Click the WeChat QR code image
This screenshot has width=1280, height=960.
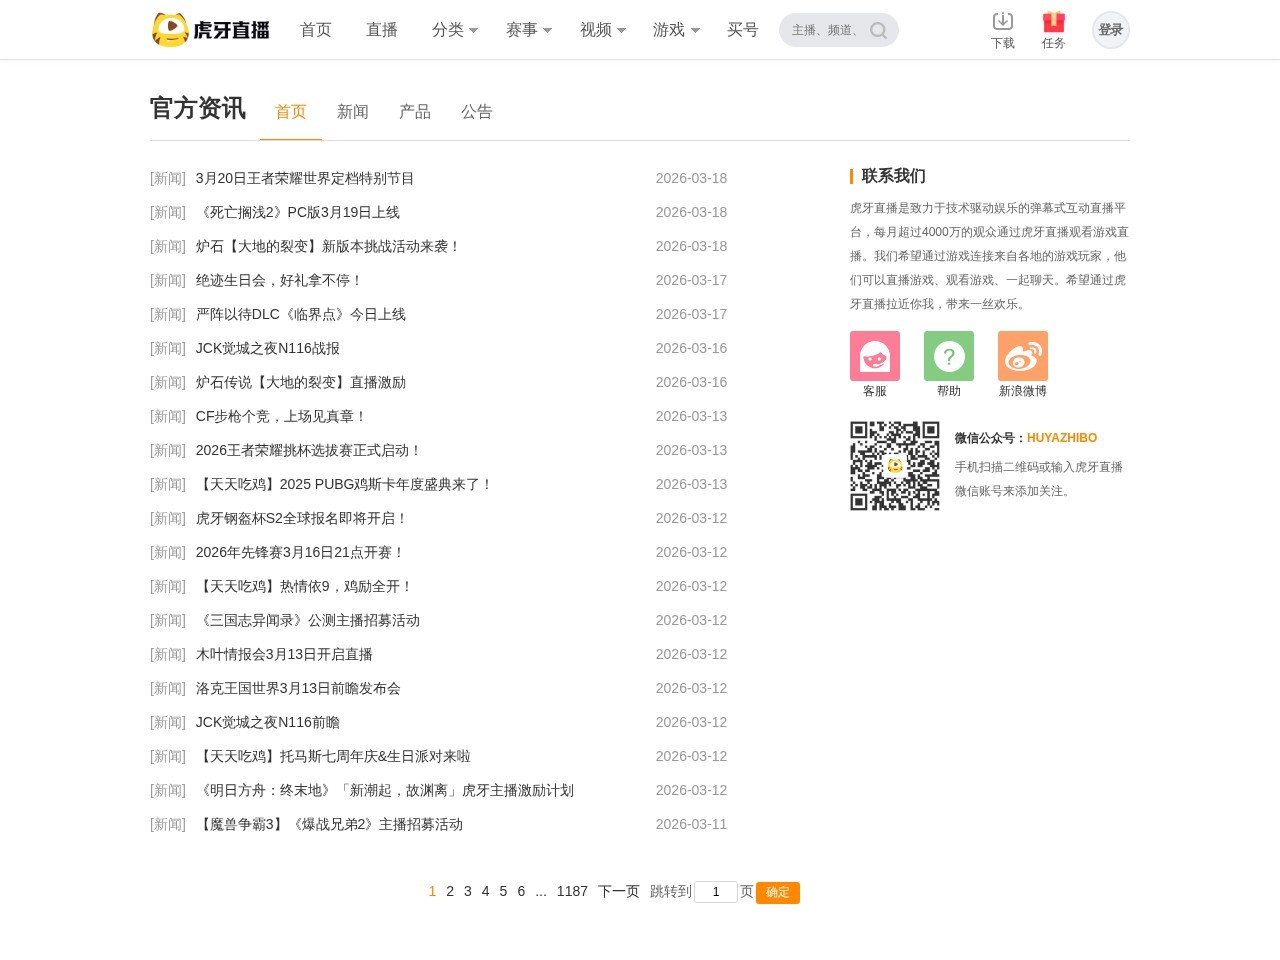[x=895, y=465]
